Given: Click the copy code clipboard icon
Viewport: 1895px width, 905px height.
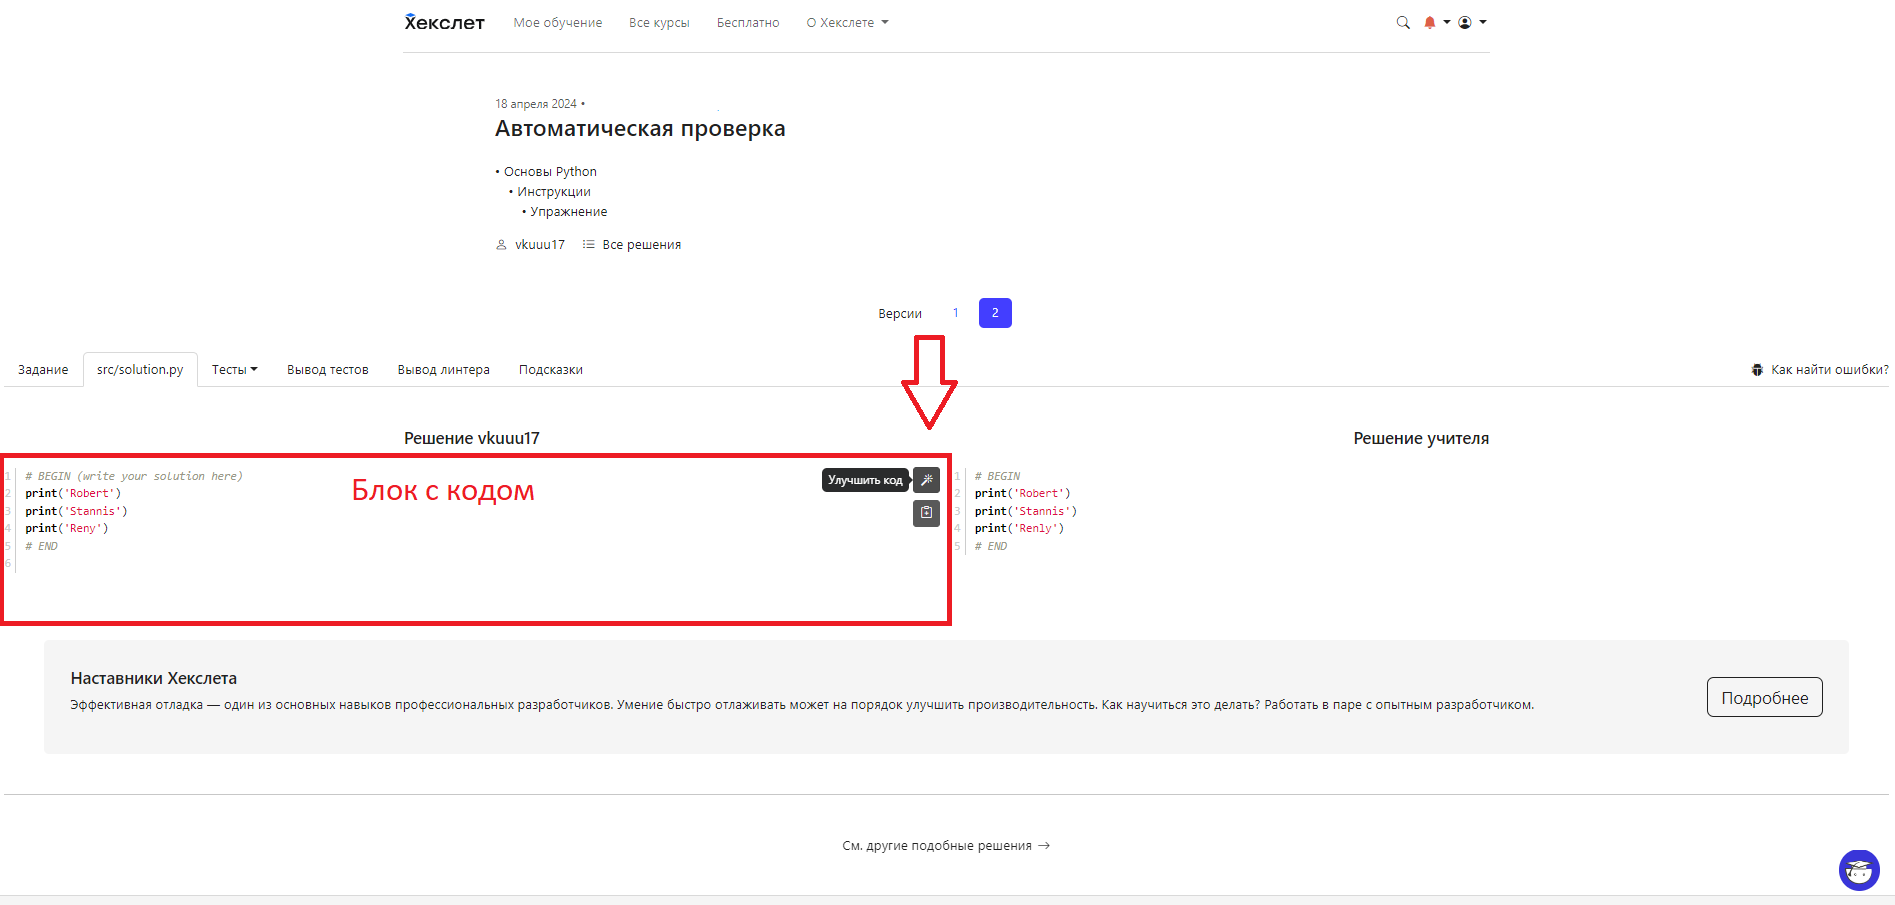Looking at the screenshot, I should click(926, 513).
